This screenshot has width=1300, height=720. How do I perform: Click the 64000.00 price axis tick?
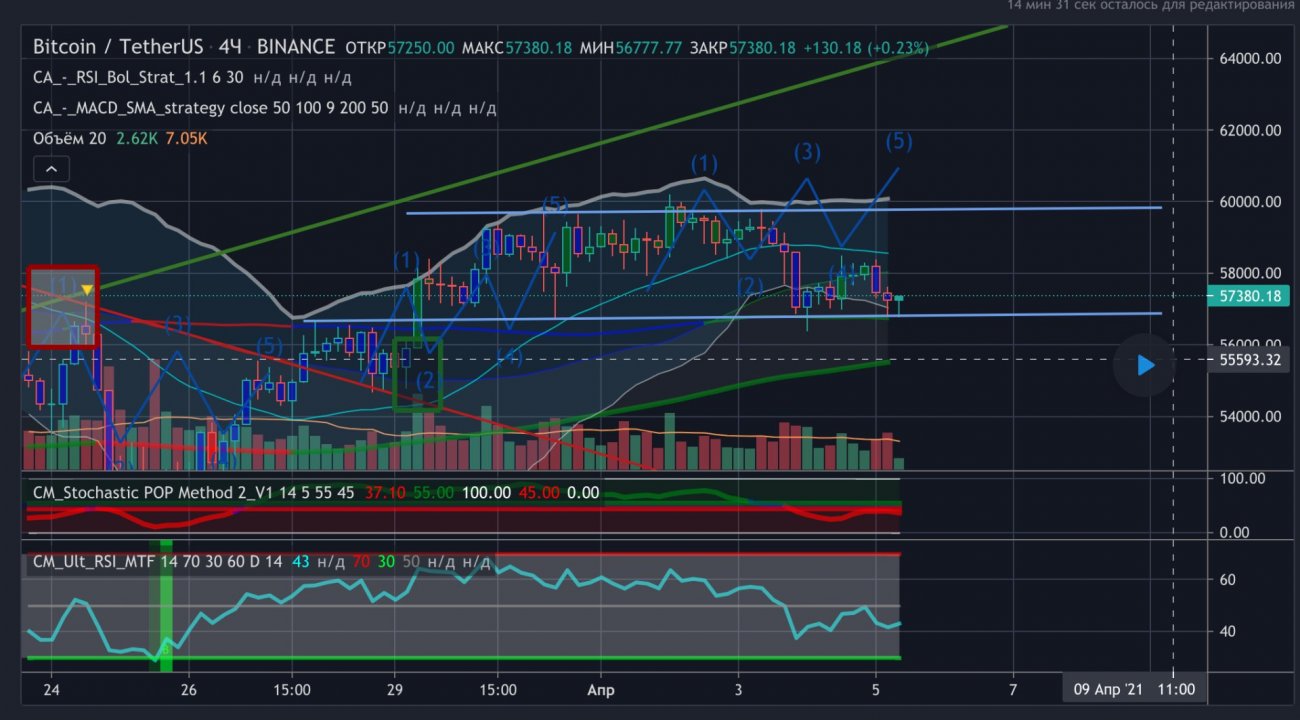click(1250, 59)
